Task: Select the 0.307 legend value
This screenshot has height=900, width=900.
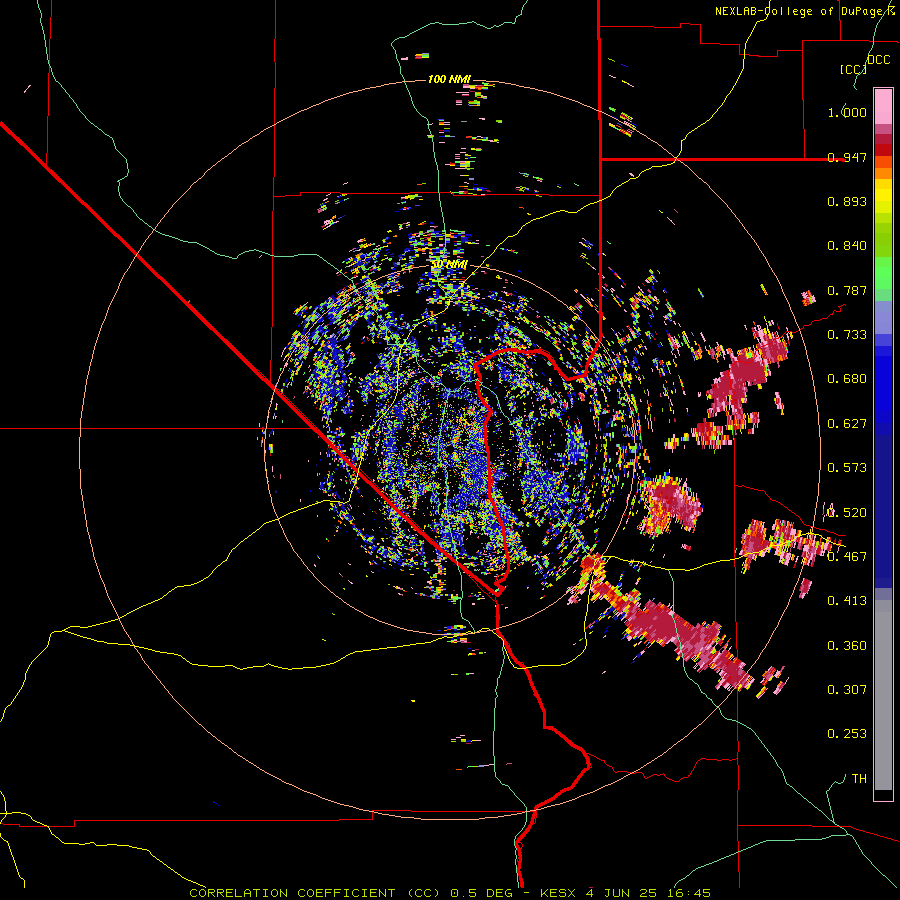Action: 847,690
